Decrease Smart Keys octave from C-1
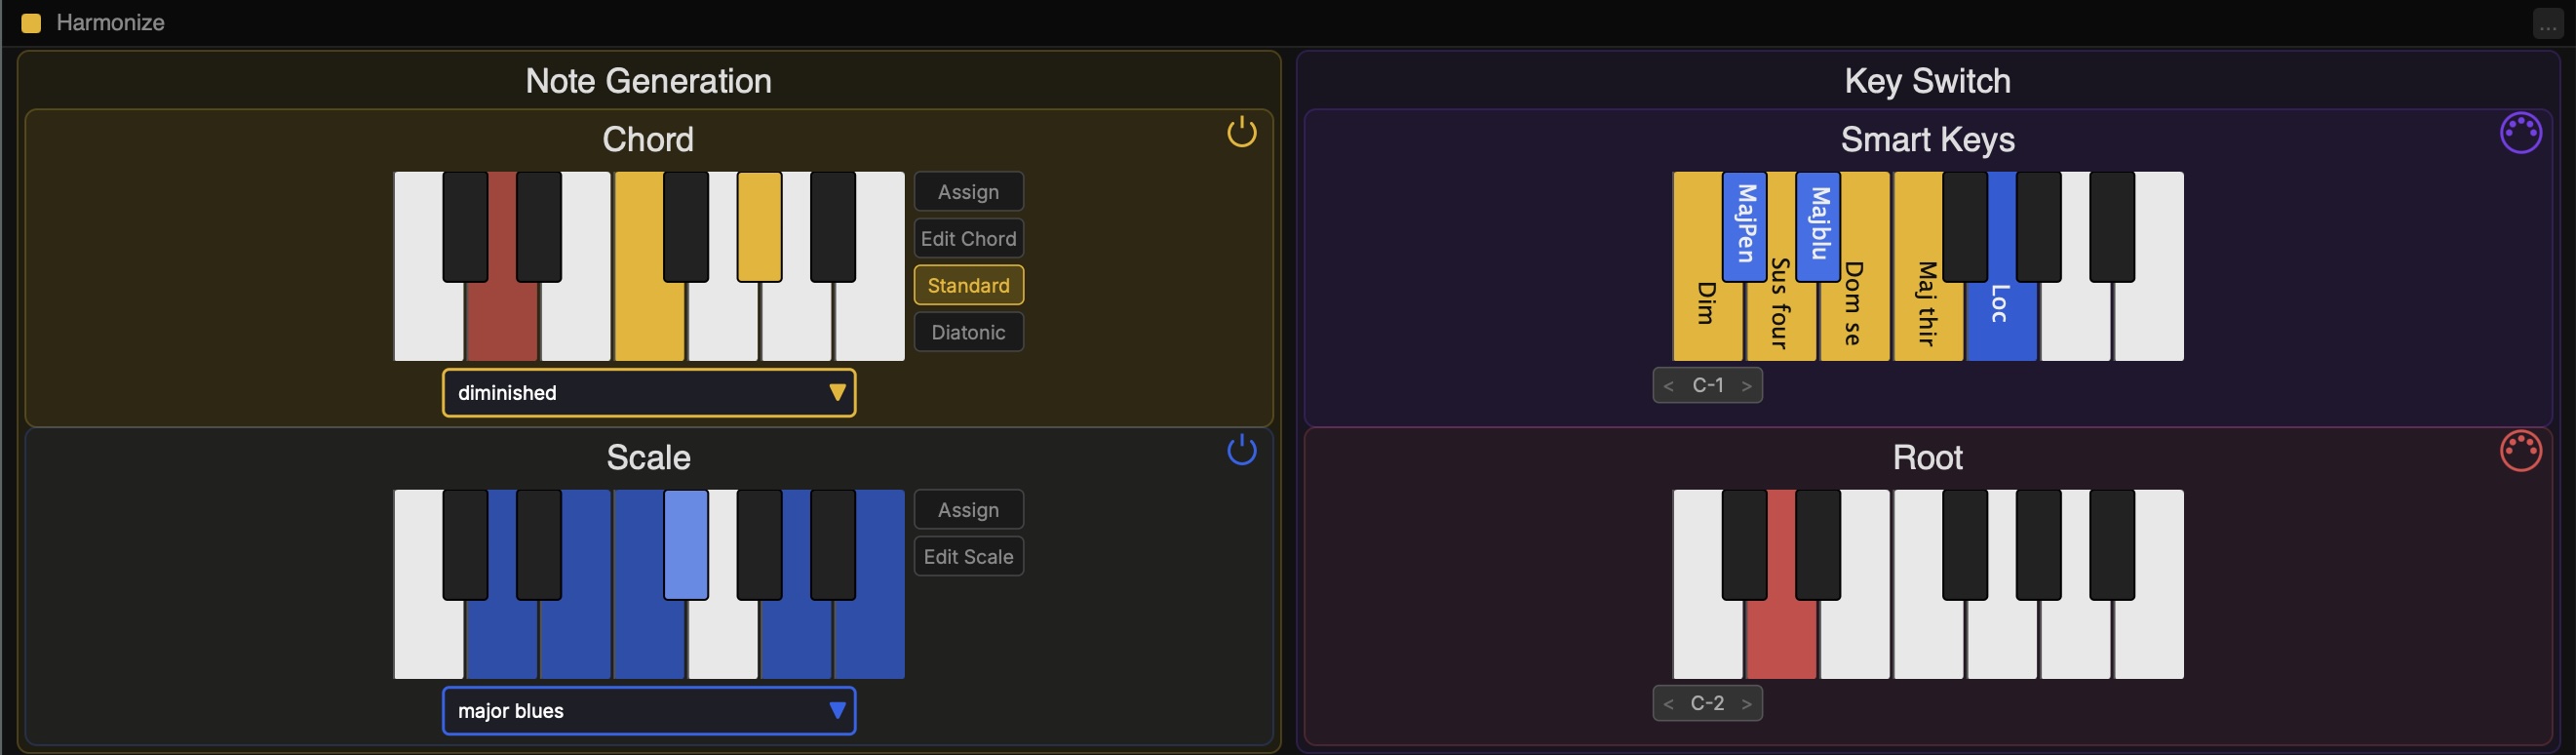2576x755 pixels. 1668,386
